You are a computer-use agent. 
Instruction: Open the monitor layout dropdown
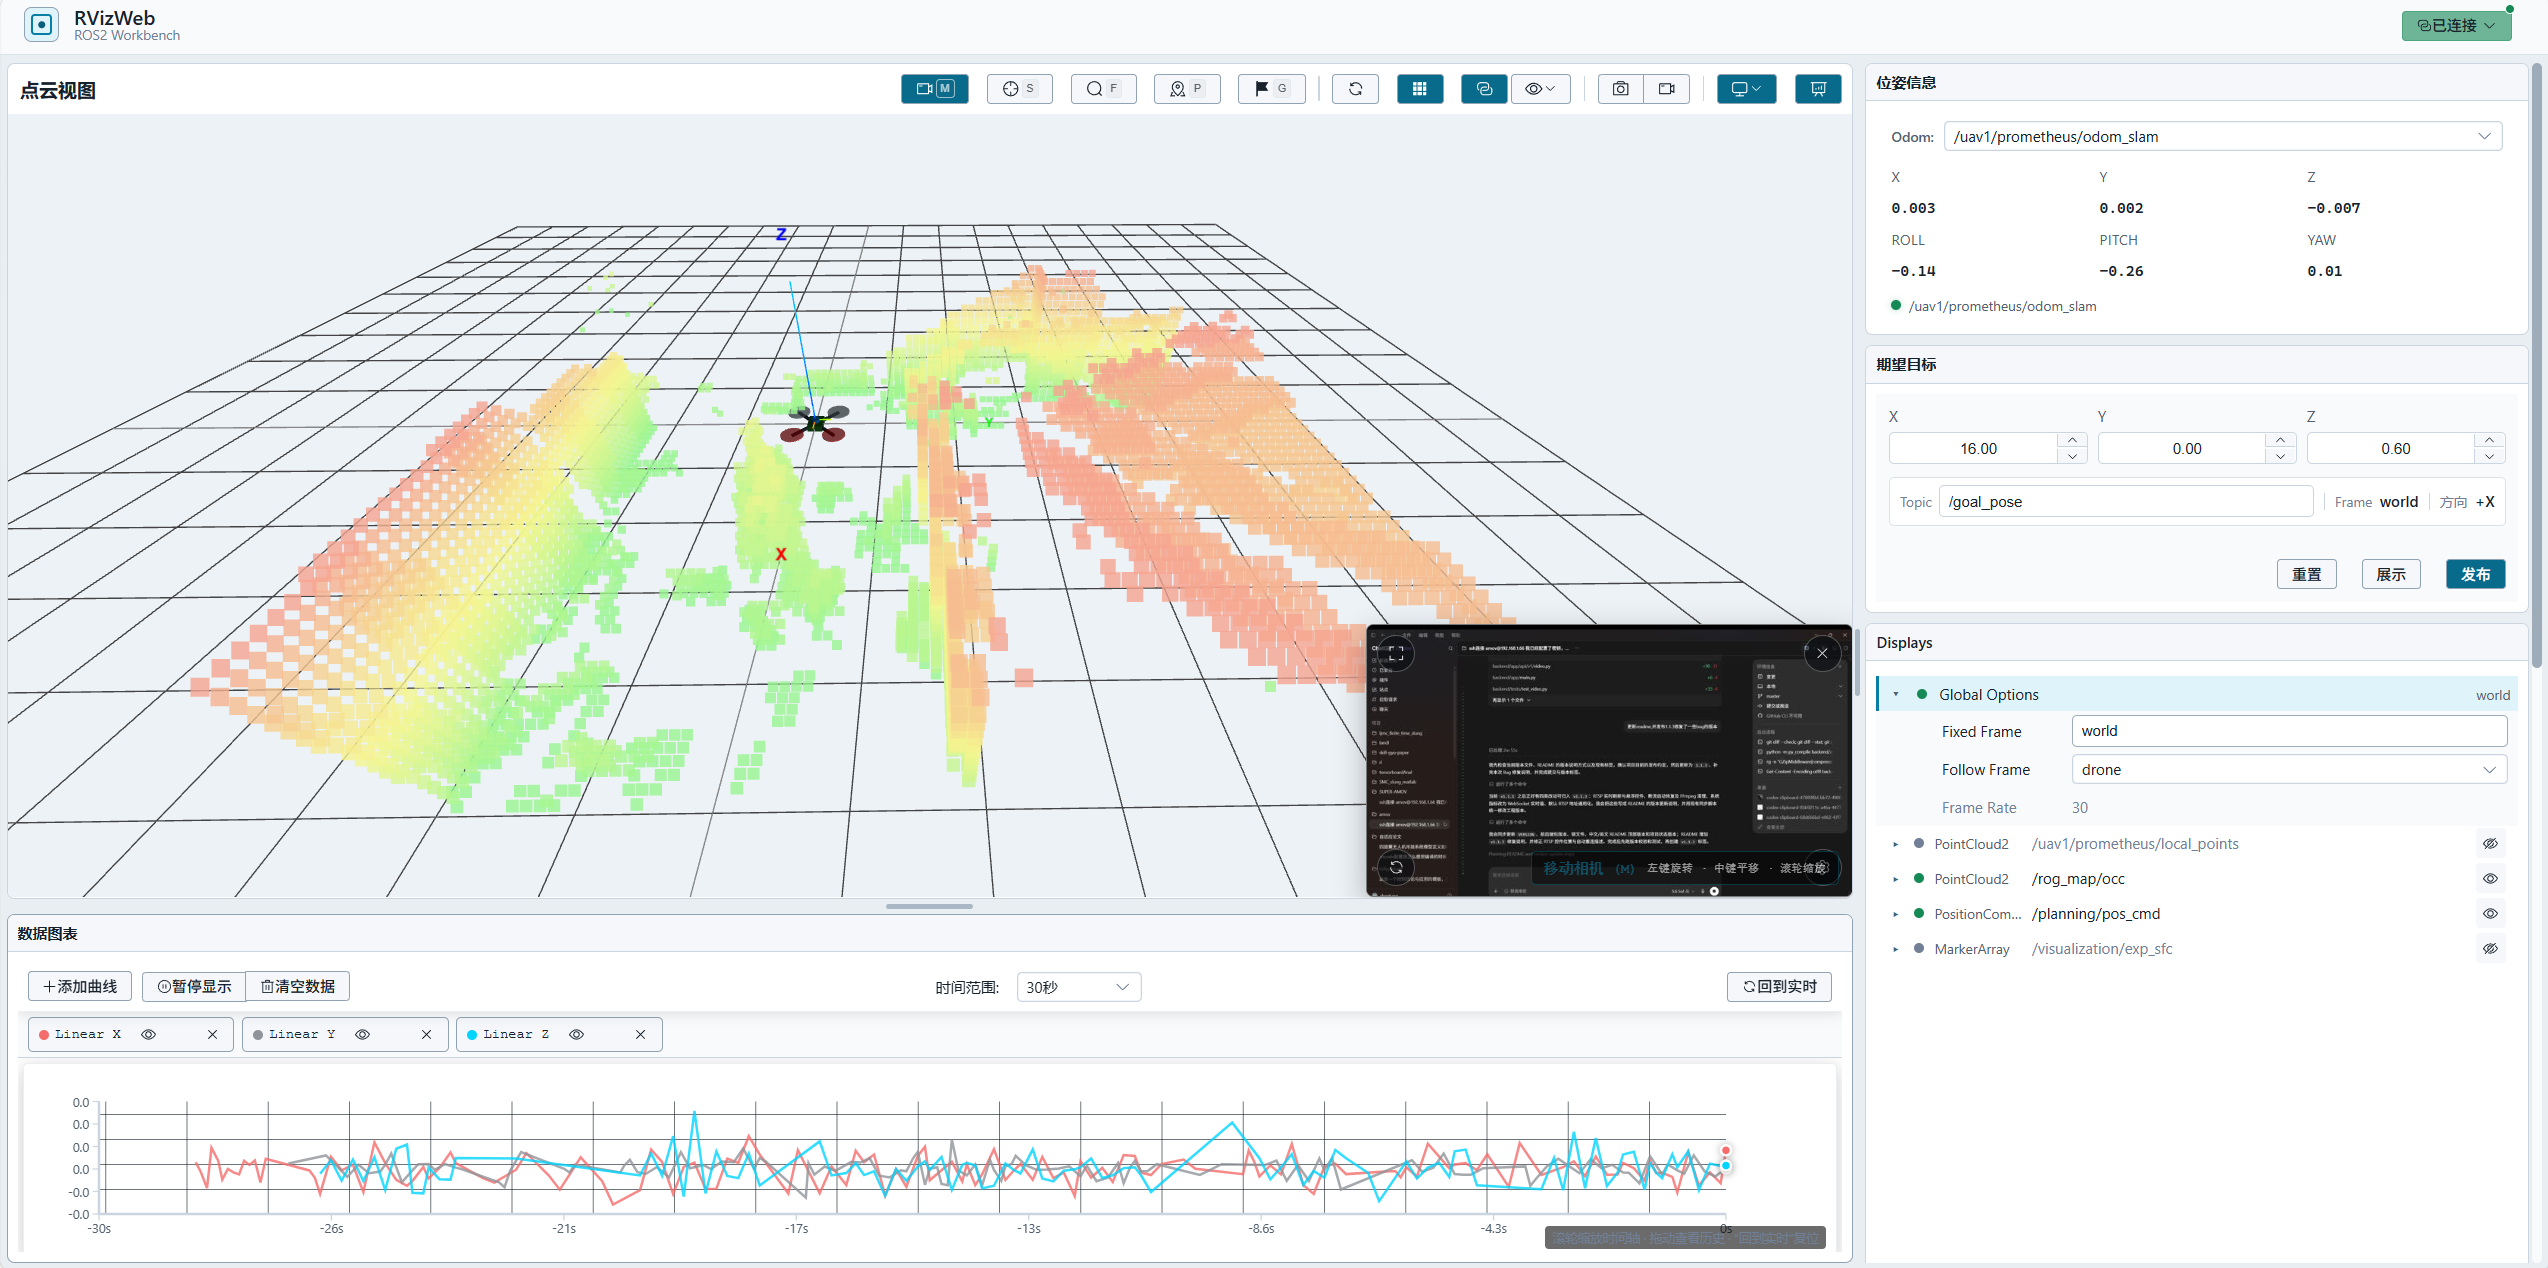coord(1746,89)
